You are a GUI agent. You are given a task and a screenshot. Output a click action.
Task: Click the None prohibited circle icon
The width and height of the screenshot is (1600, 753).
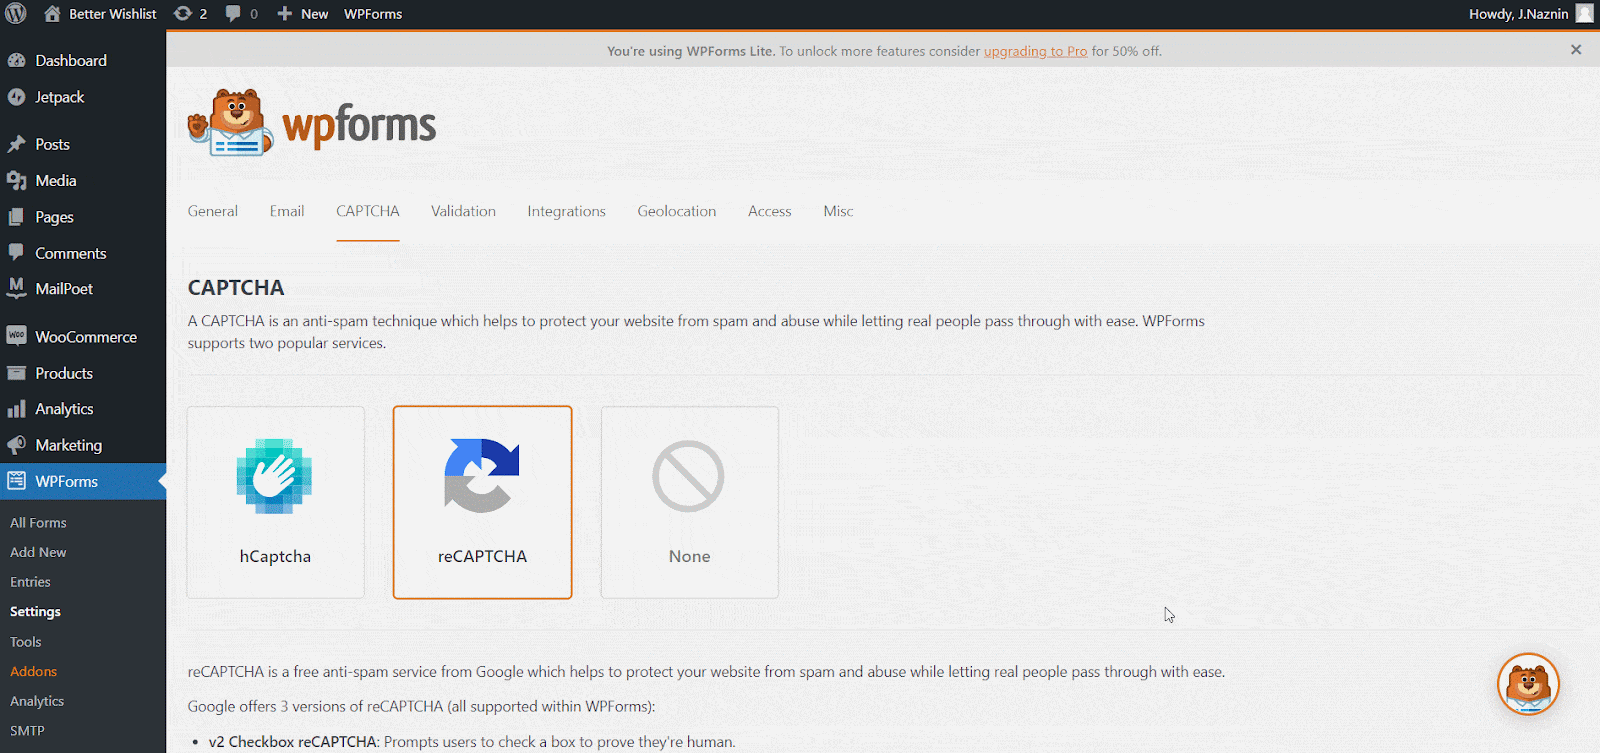(x=689, y=476)
